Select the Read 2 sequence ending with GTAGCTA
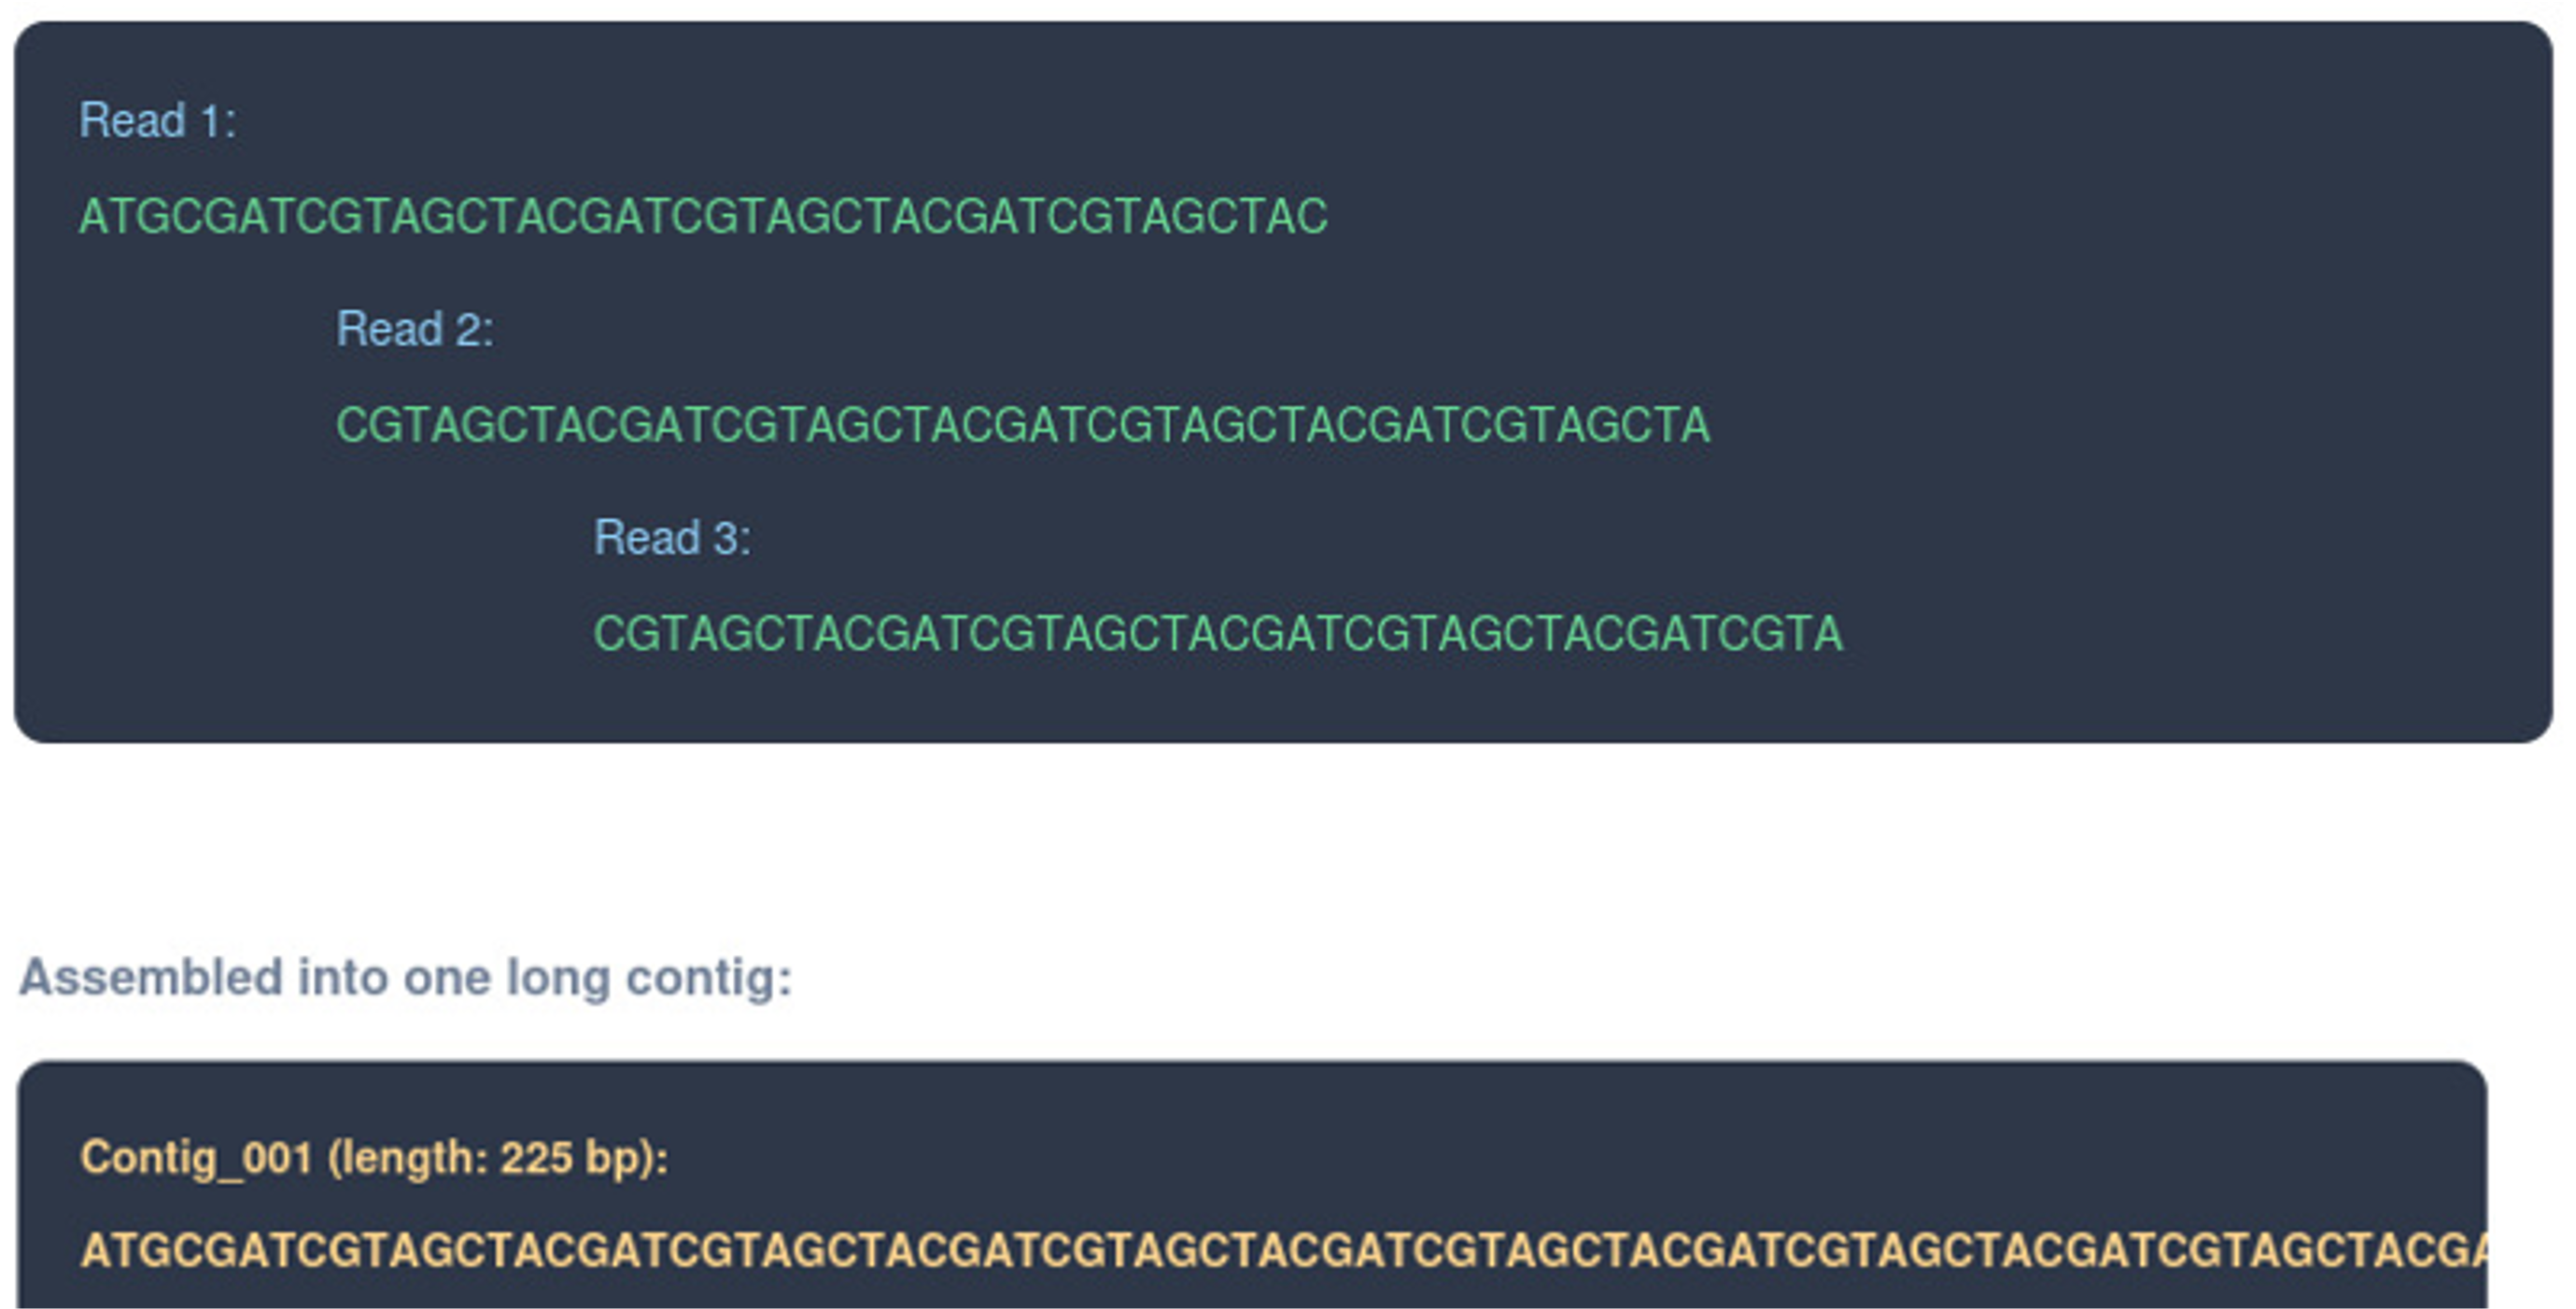The height and width of the screenshot is (1309, 2576). 1022,425
